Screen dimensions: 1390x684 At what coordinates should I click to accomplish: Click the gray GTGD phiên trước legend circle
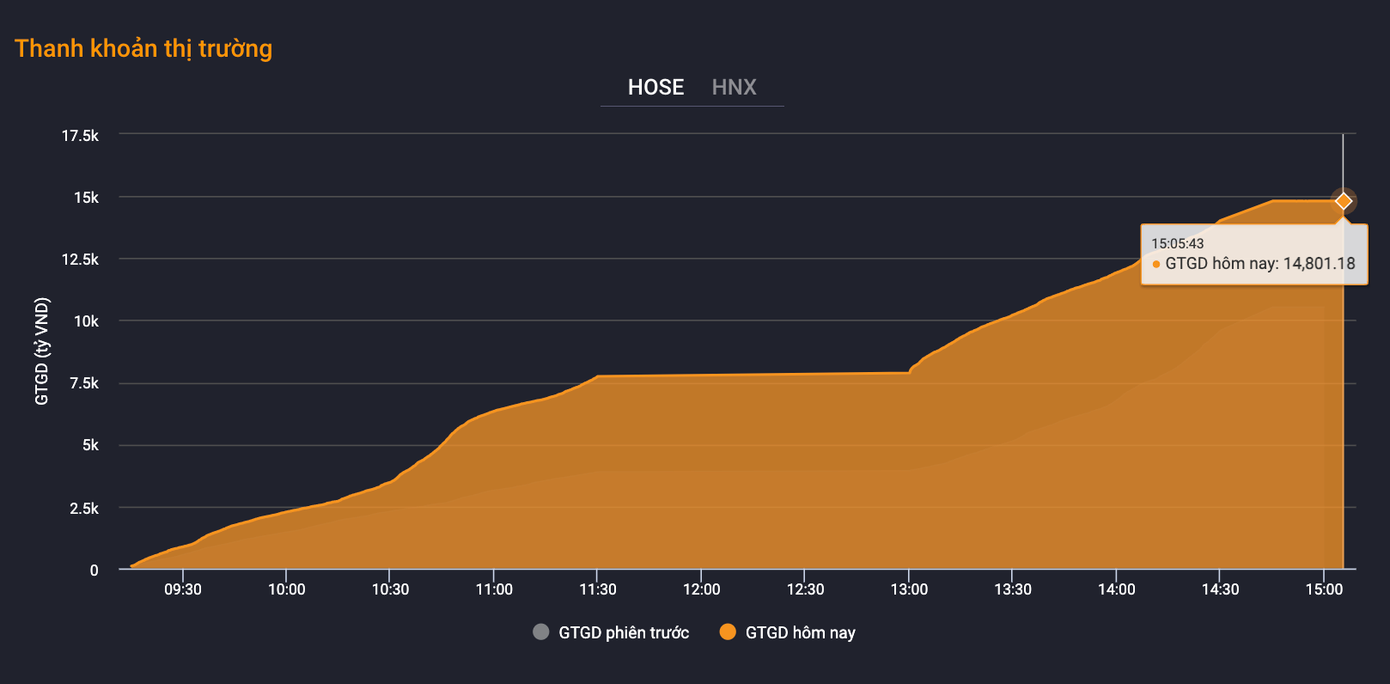coord(541,632)
